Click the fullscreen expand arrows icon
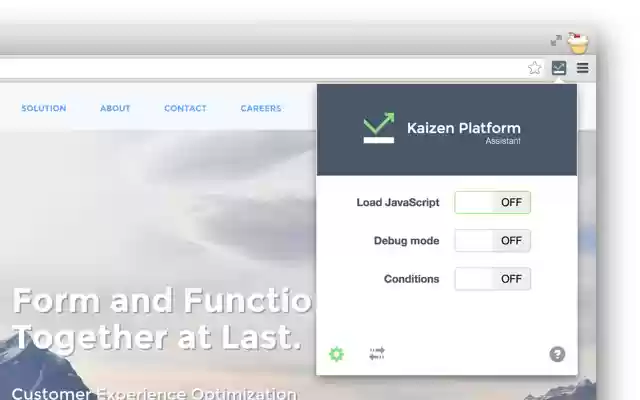The height and width of the screenshot is (400, 640). 556,40
